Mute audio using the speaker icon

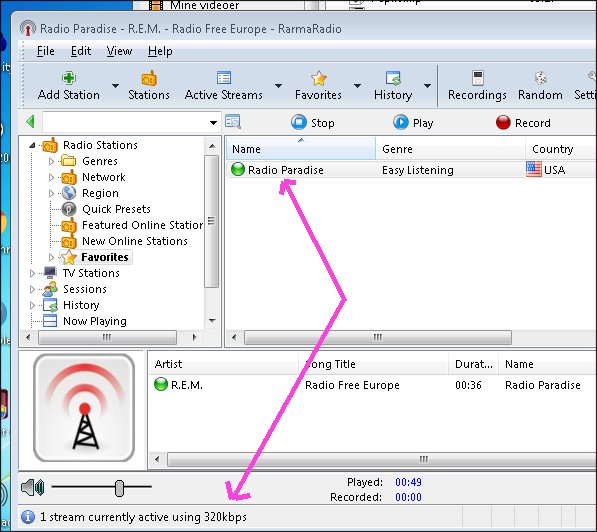(x=33, y=487)
